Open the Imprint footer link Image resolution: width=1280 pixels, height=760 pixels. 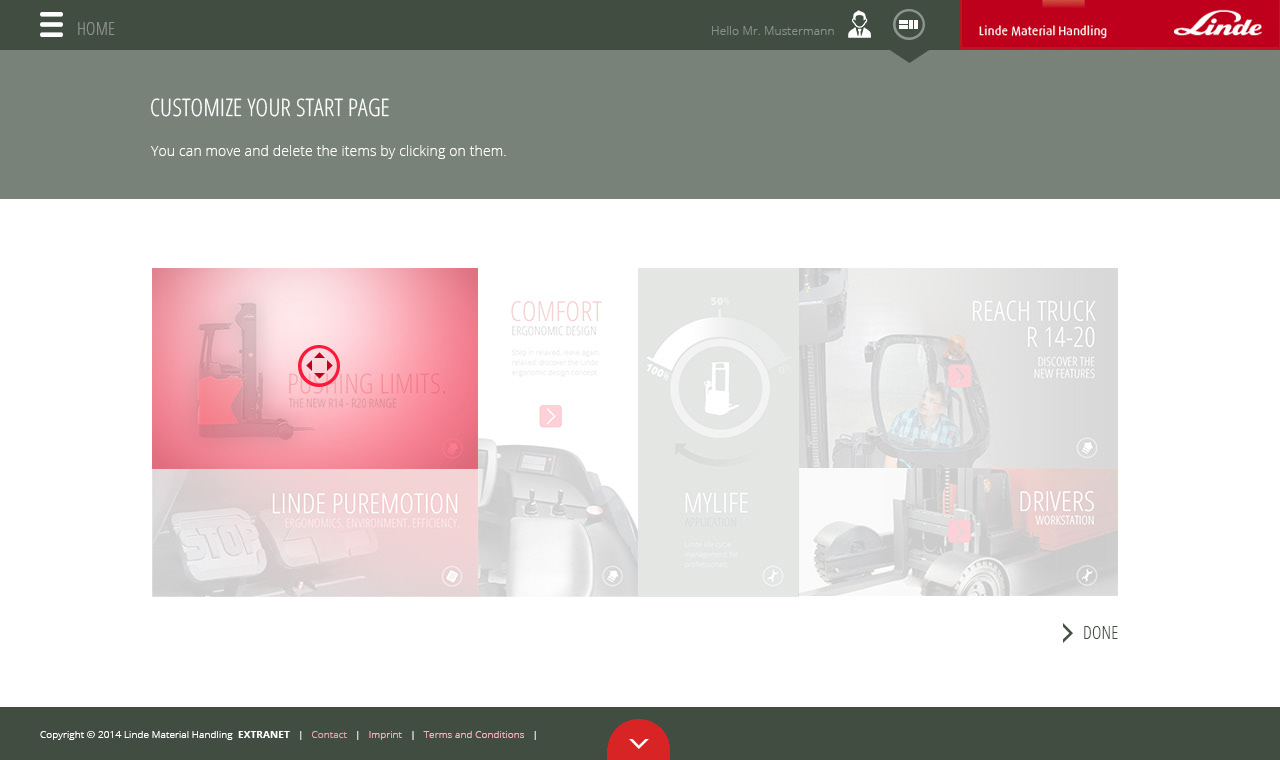tap(385, 734)
